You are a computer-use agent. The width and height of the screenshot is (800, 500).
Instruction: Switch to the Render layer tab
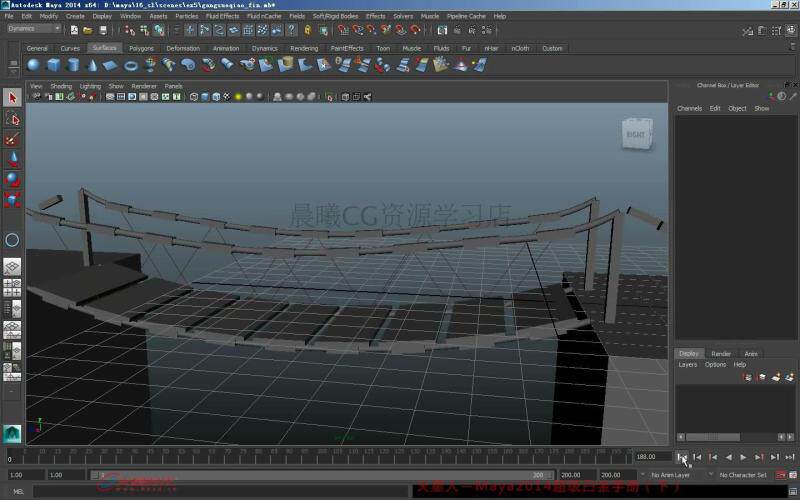721,354
